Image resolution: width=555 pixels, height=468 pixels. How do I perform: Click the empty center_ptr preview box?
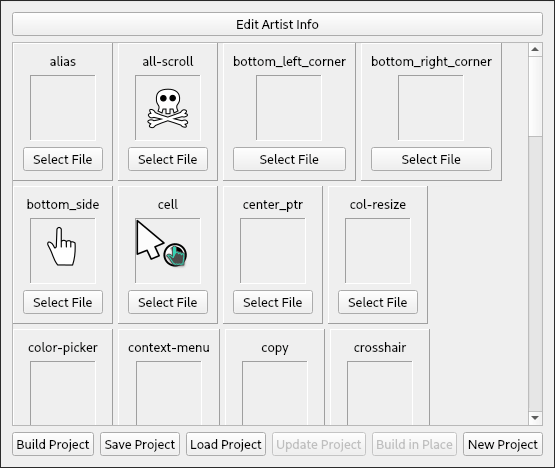tap(273, 251)
